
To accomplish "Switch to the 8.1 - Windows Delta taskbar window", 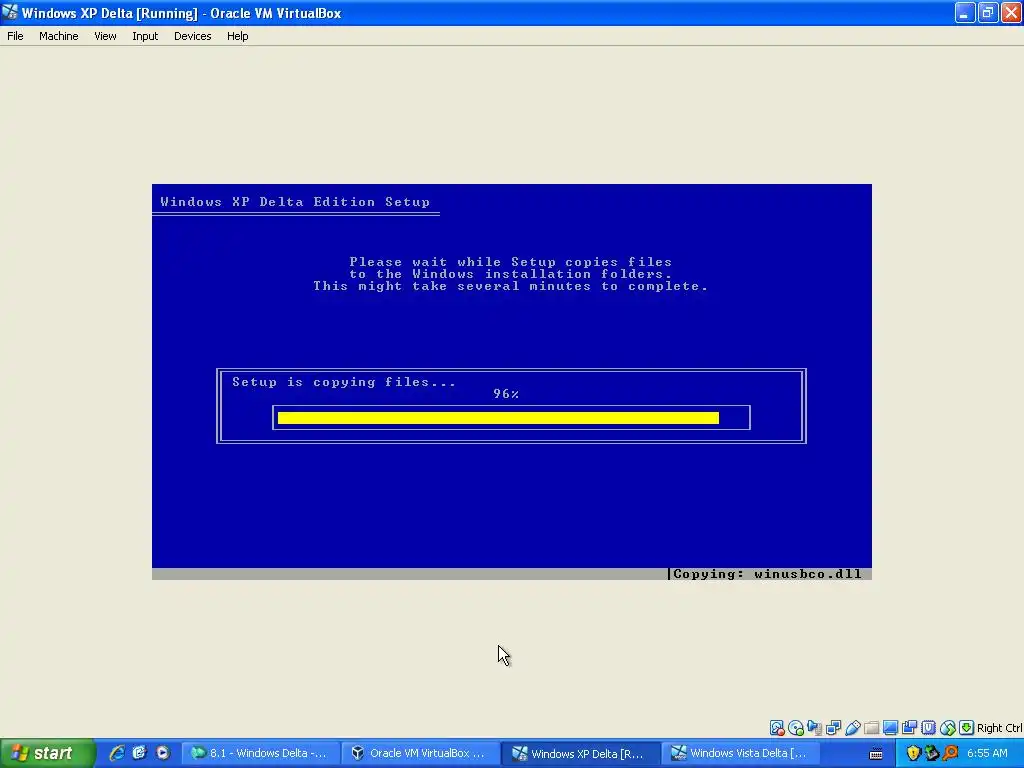I will 261,753.
